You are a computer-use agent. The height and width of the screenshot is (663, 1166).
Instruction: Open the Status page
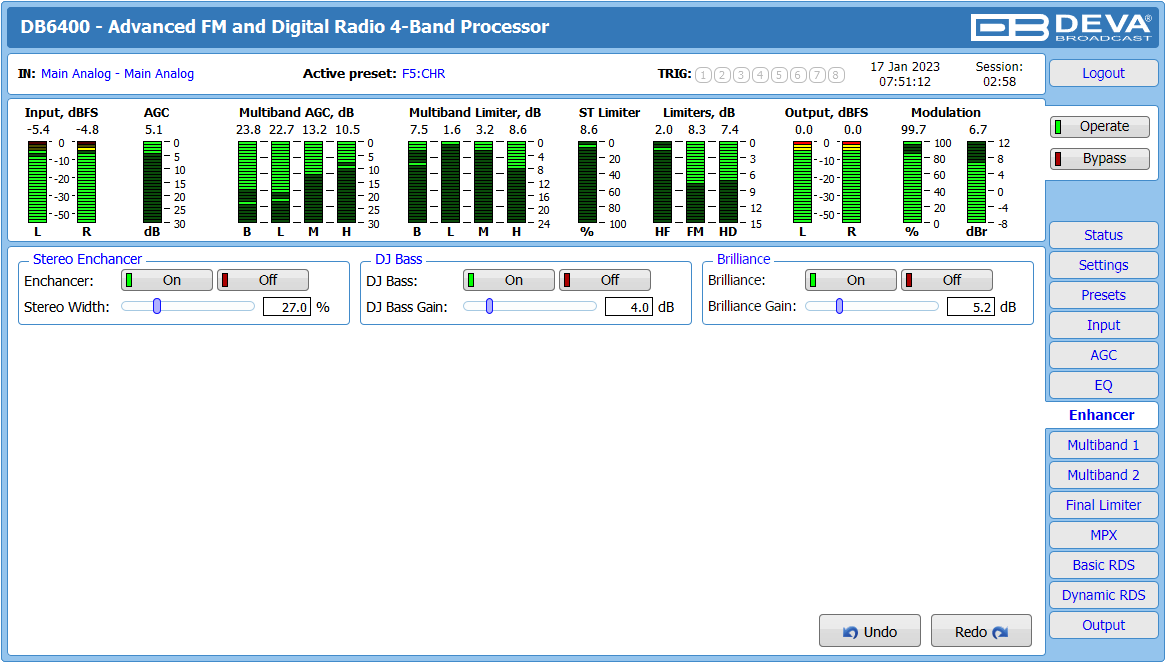(1104, 235)
